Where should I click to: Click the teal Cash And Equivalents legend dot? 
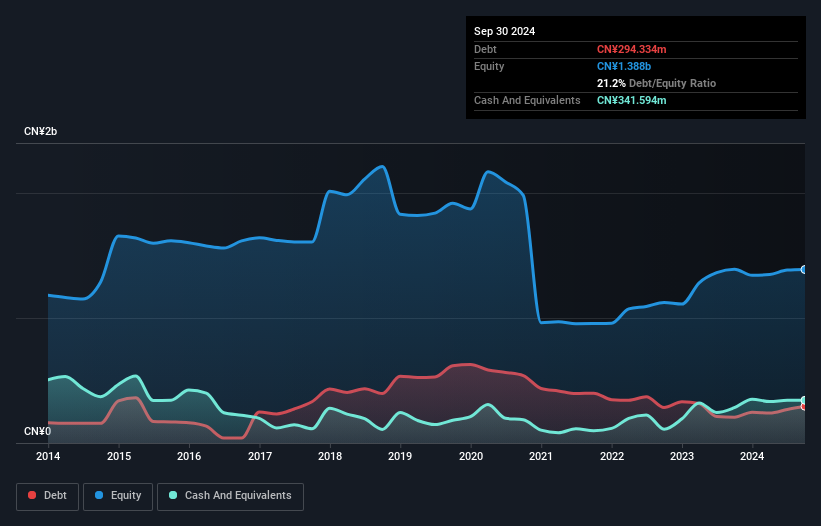click(x=173, y=495)
